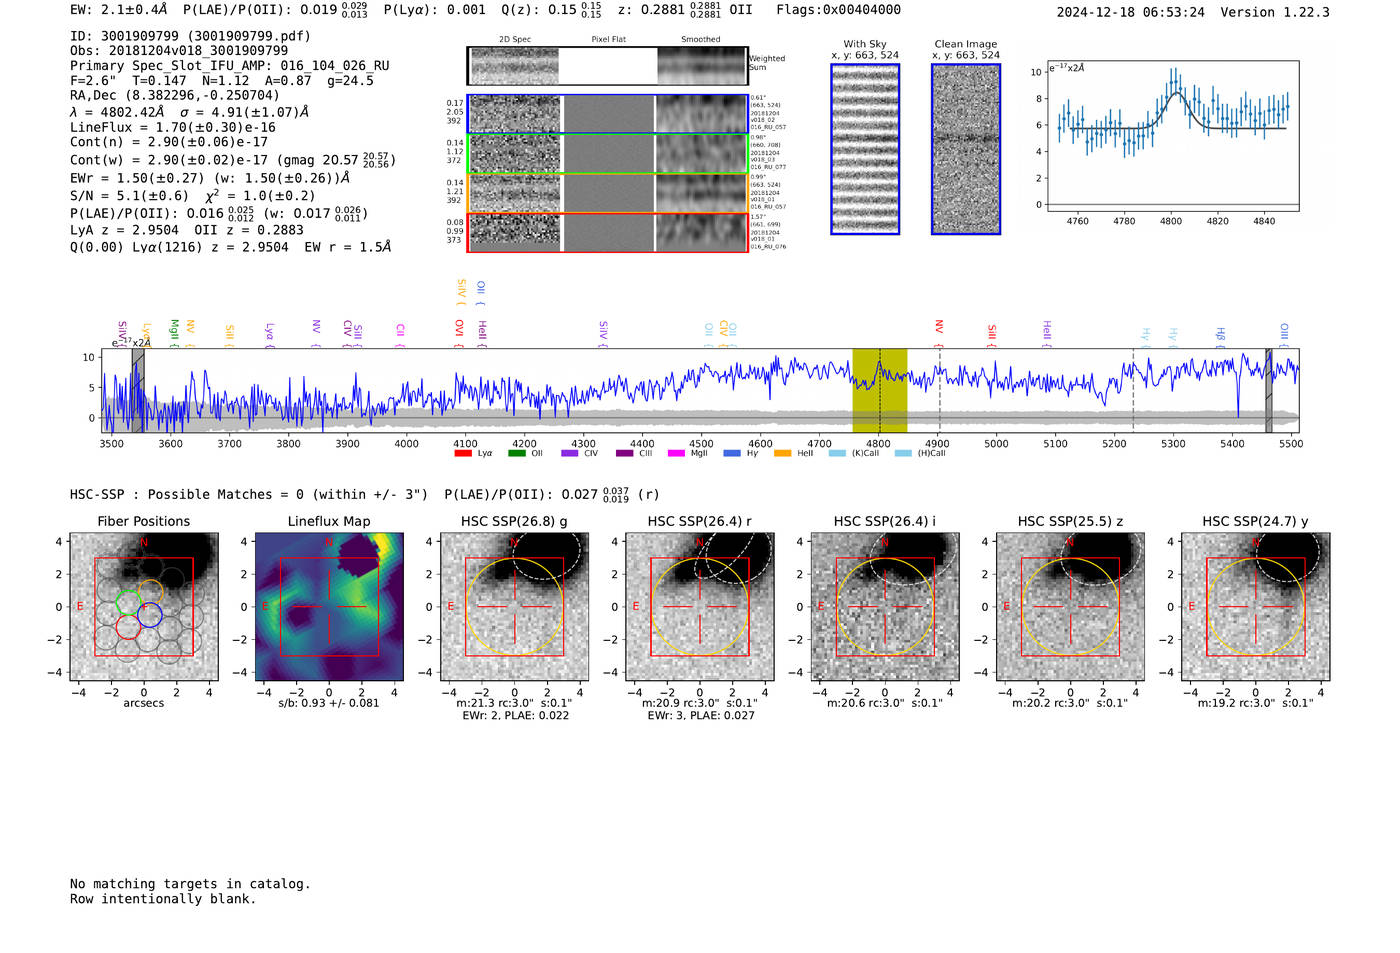Select the red-bordered fiber 2D spectrum row

tap(608, 232)
